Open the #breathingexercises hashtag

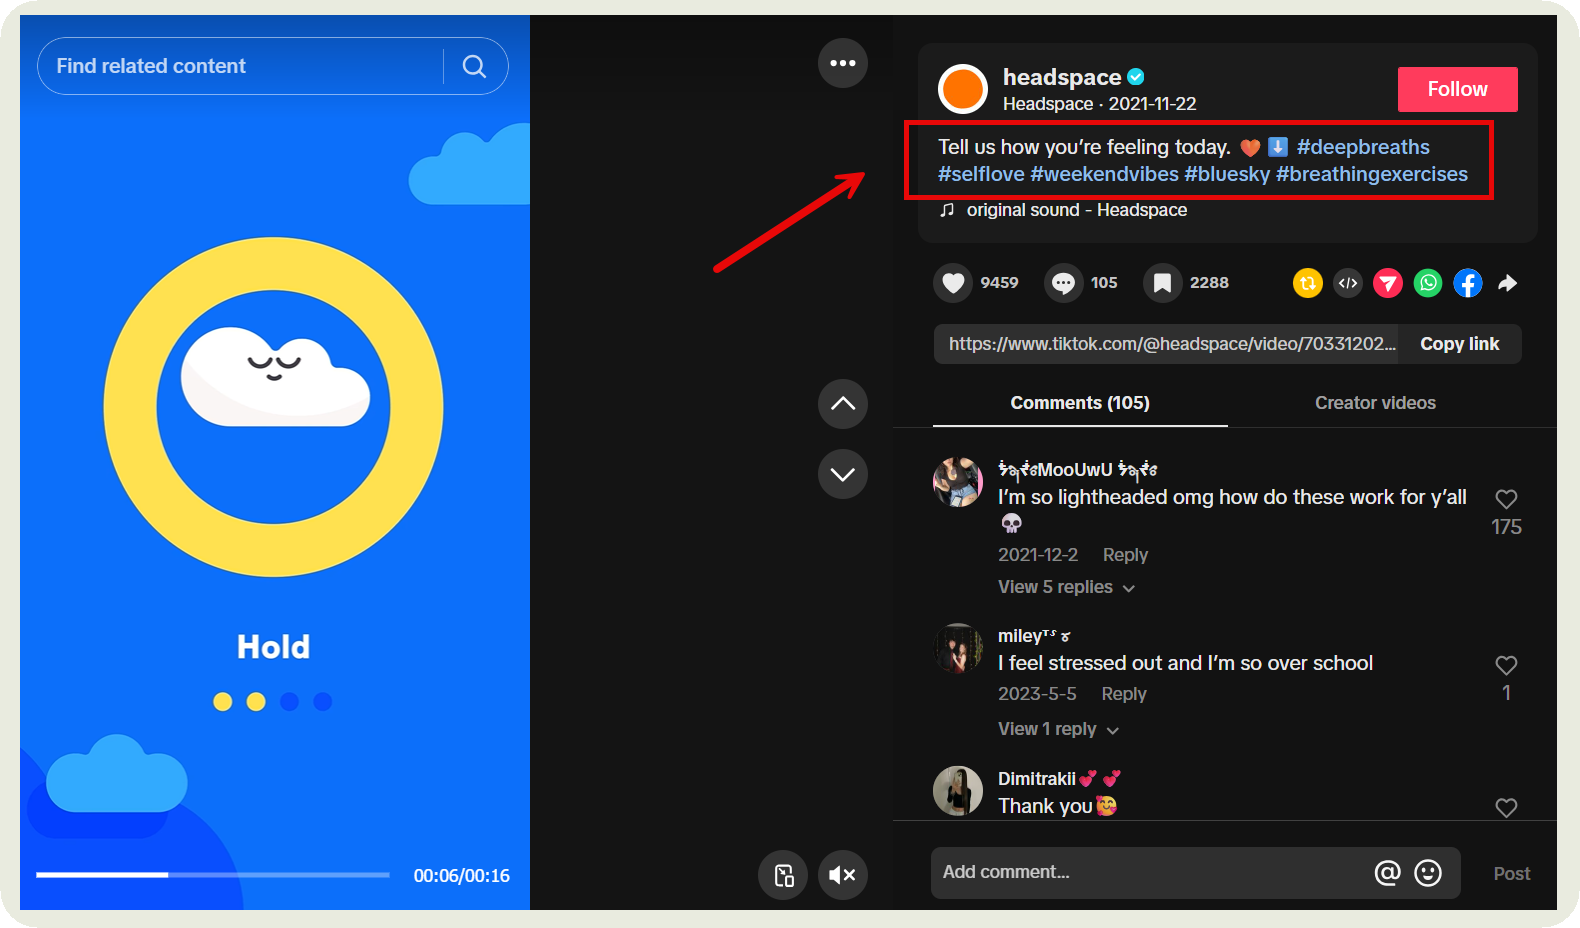pos(1372,174)
